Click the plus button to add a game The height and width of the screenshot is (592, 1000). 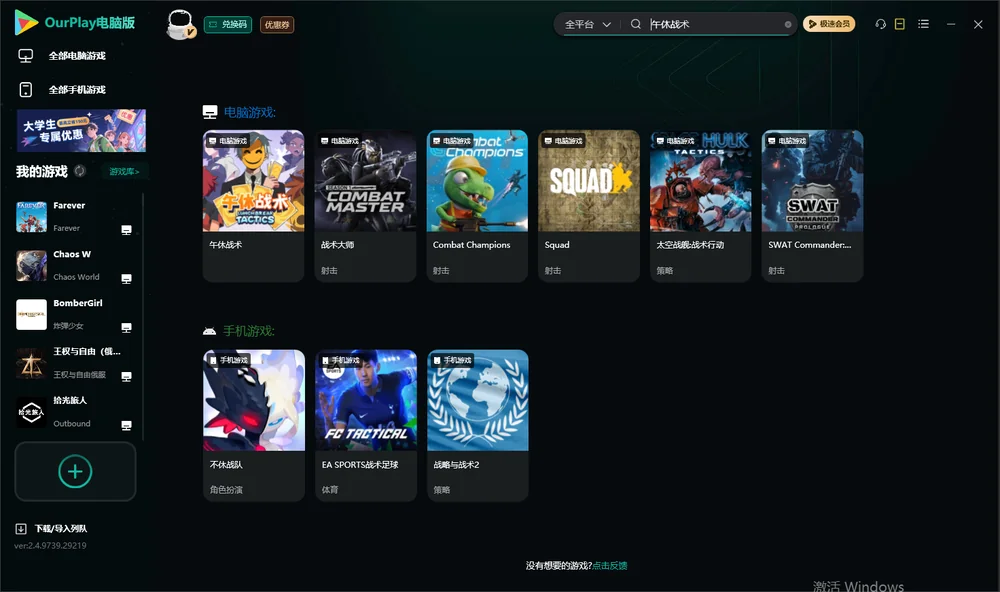point(75,471)
